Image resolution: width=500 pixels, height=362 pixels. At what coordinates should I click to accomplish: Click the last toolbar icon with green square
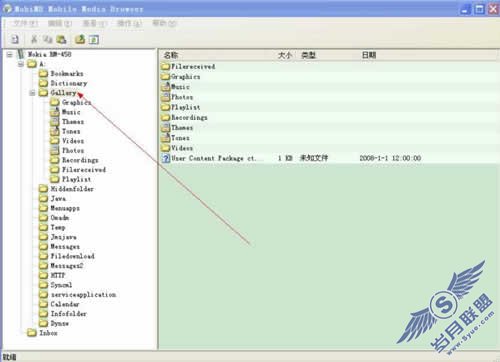[94, 39]
